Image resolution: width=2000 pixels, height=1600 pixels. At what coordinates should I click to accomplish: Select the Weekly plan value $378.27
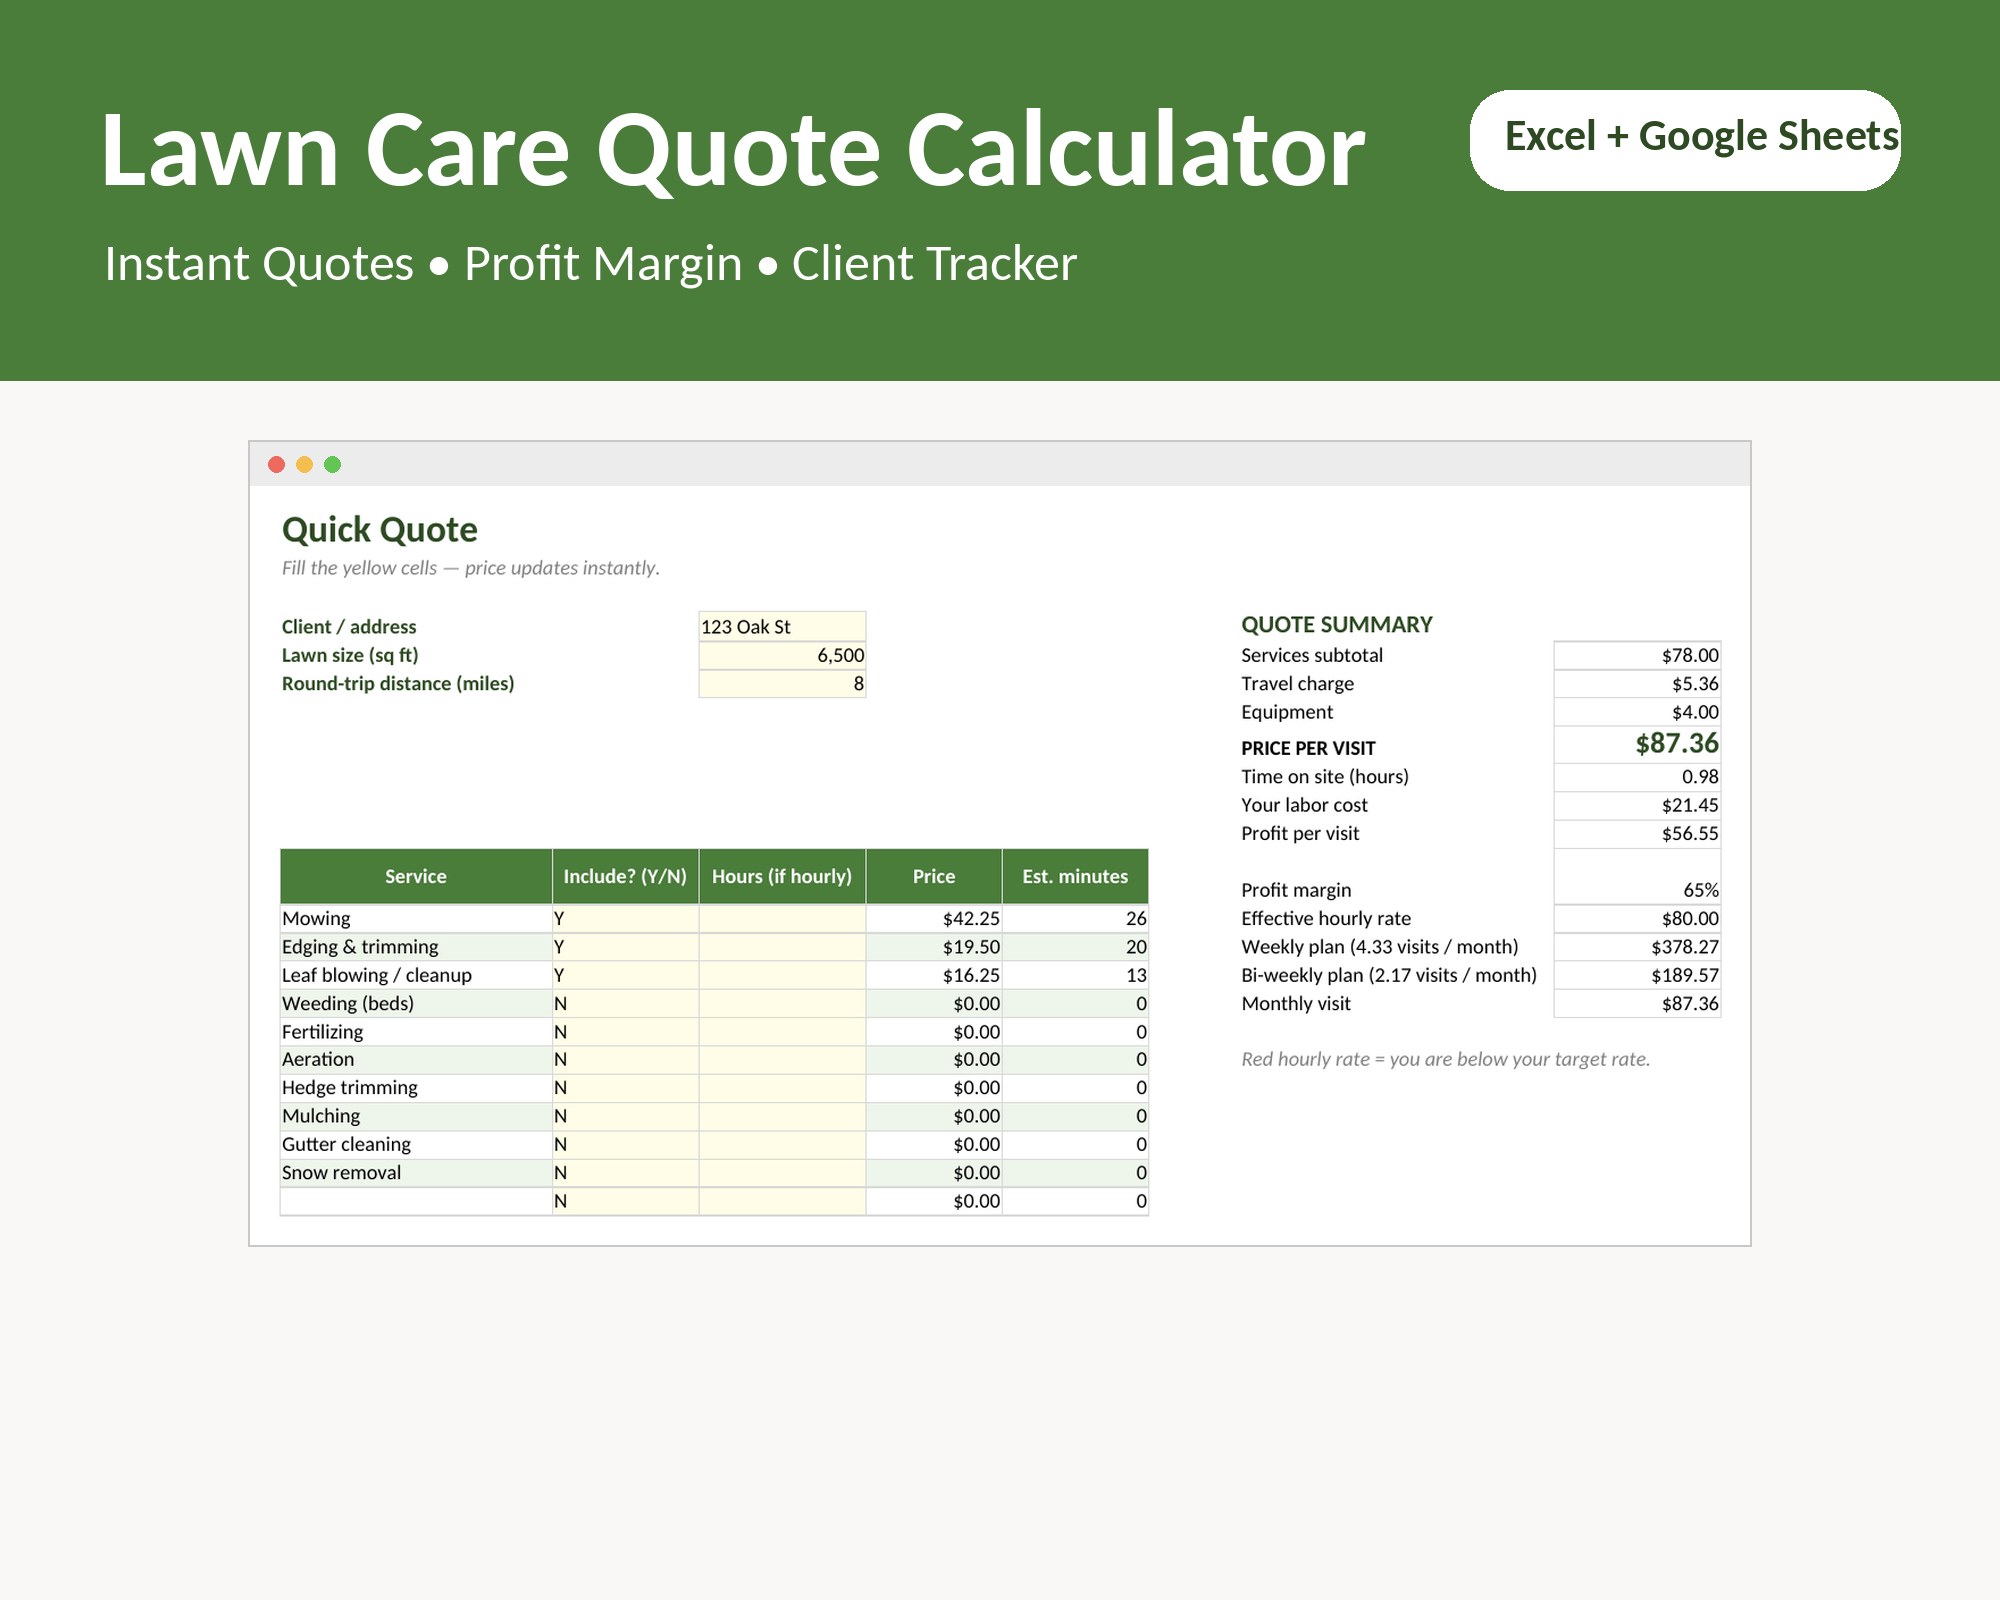(x=1637, y=946)
